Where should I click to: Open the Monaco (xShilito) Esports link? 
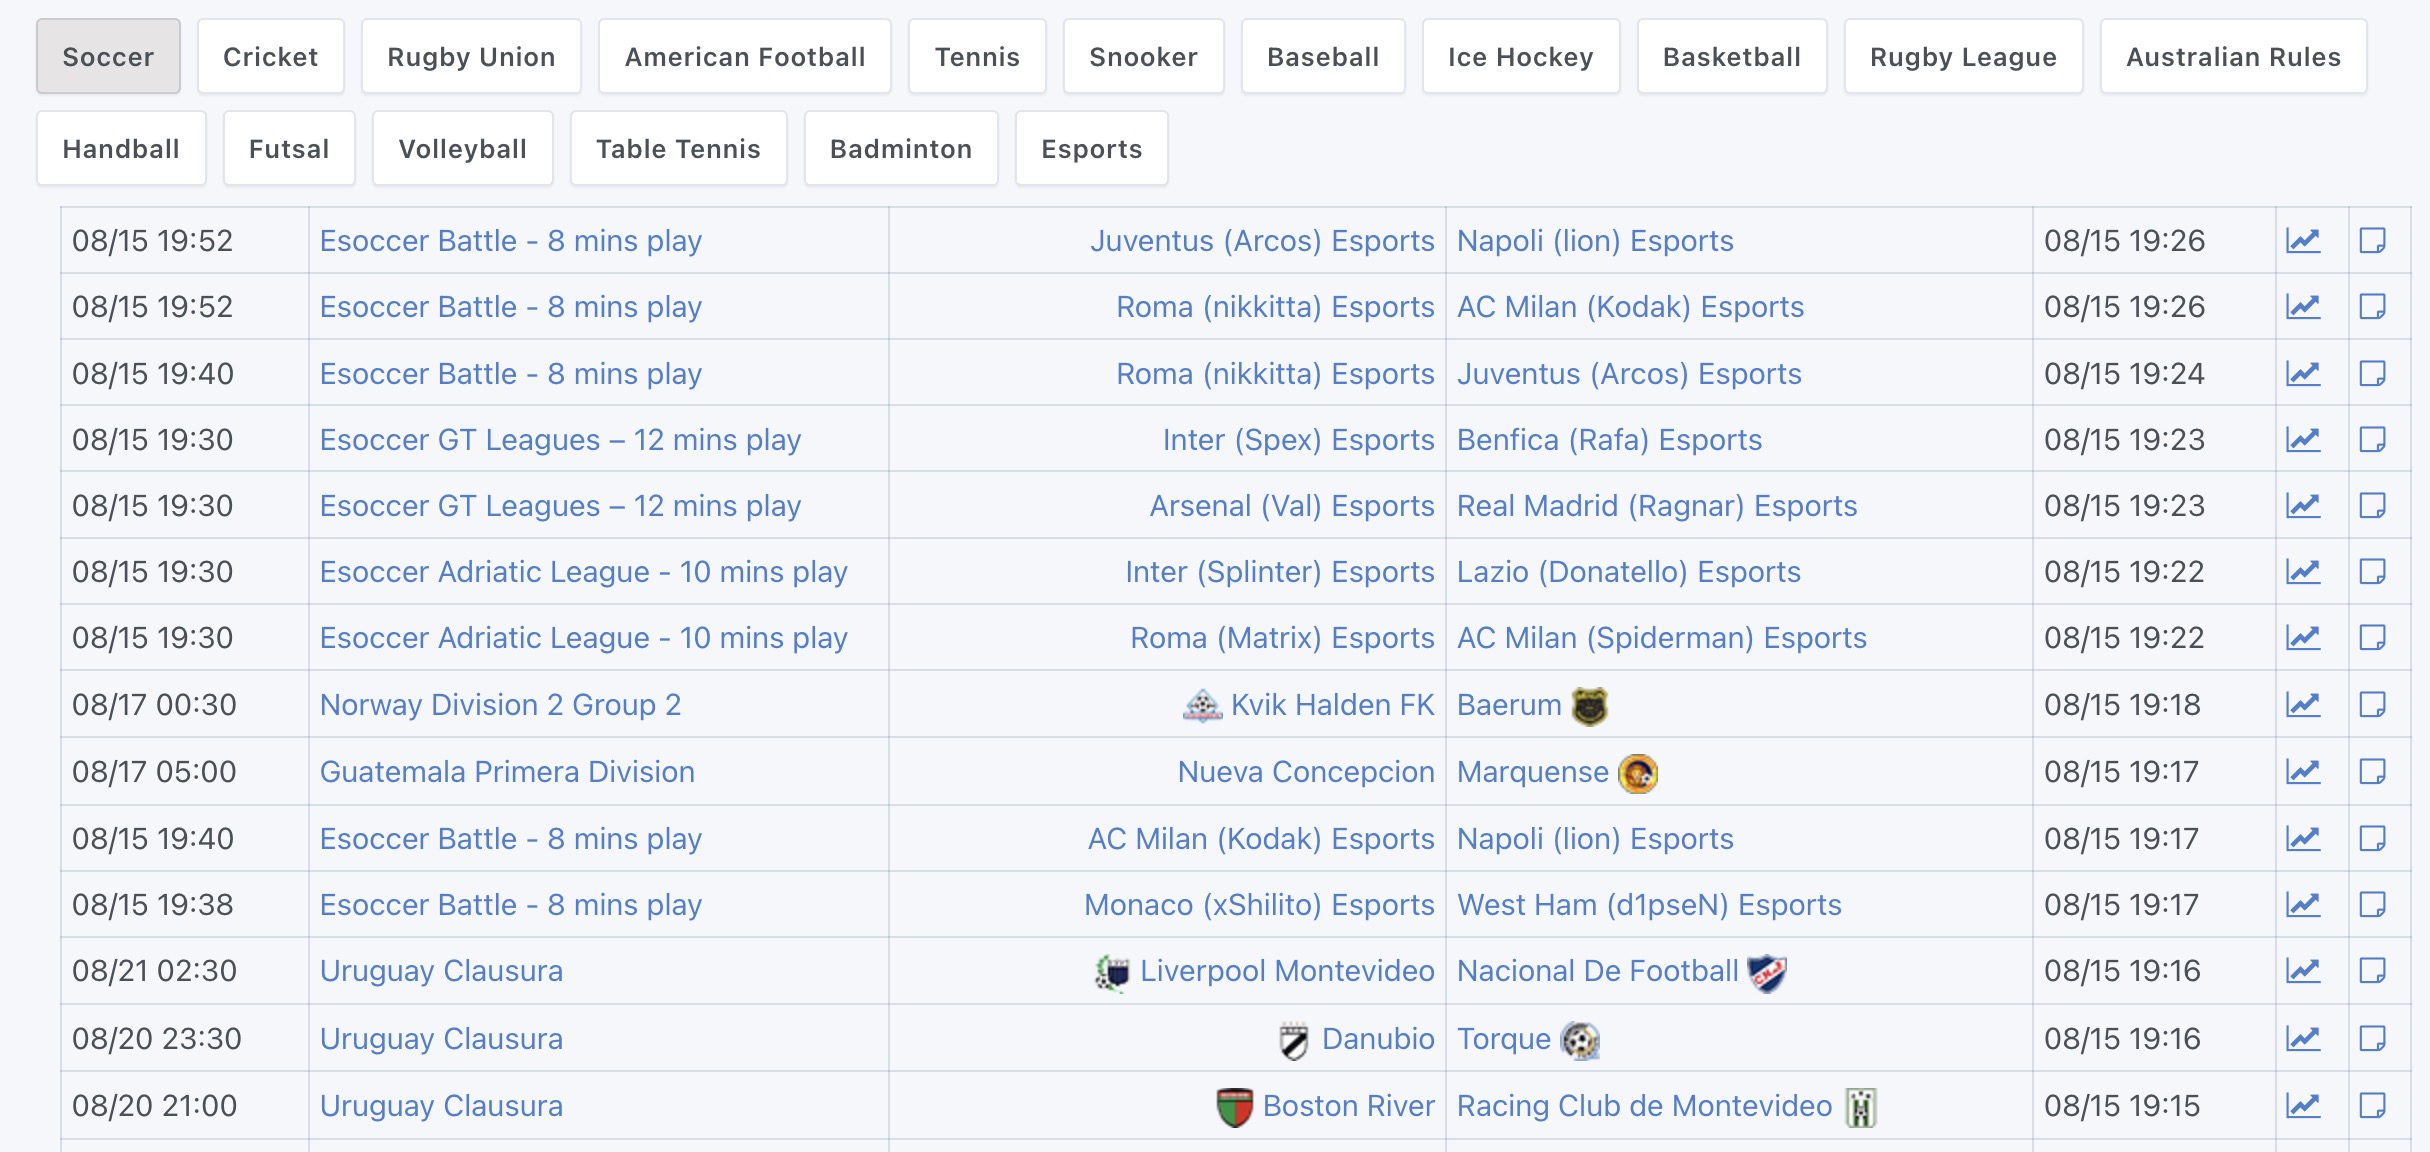pos(1259,905)
